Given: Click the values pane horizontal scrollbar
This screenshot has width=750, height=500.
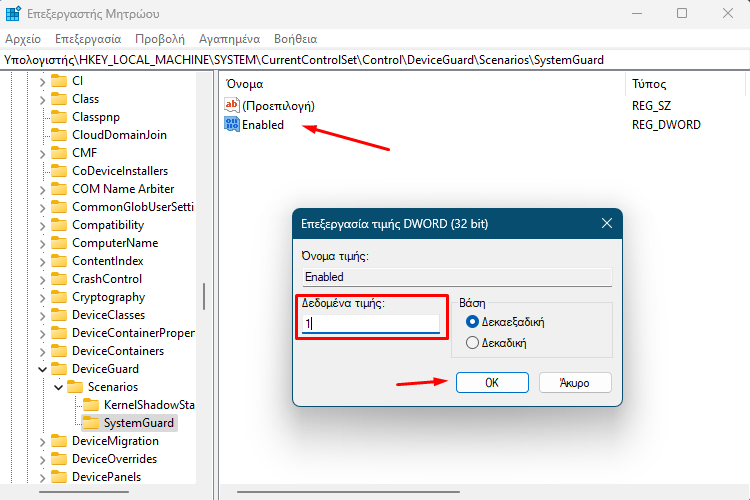Looking at the screenshot, I should [x=348, y=491].
